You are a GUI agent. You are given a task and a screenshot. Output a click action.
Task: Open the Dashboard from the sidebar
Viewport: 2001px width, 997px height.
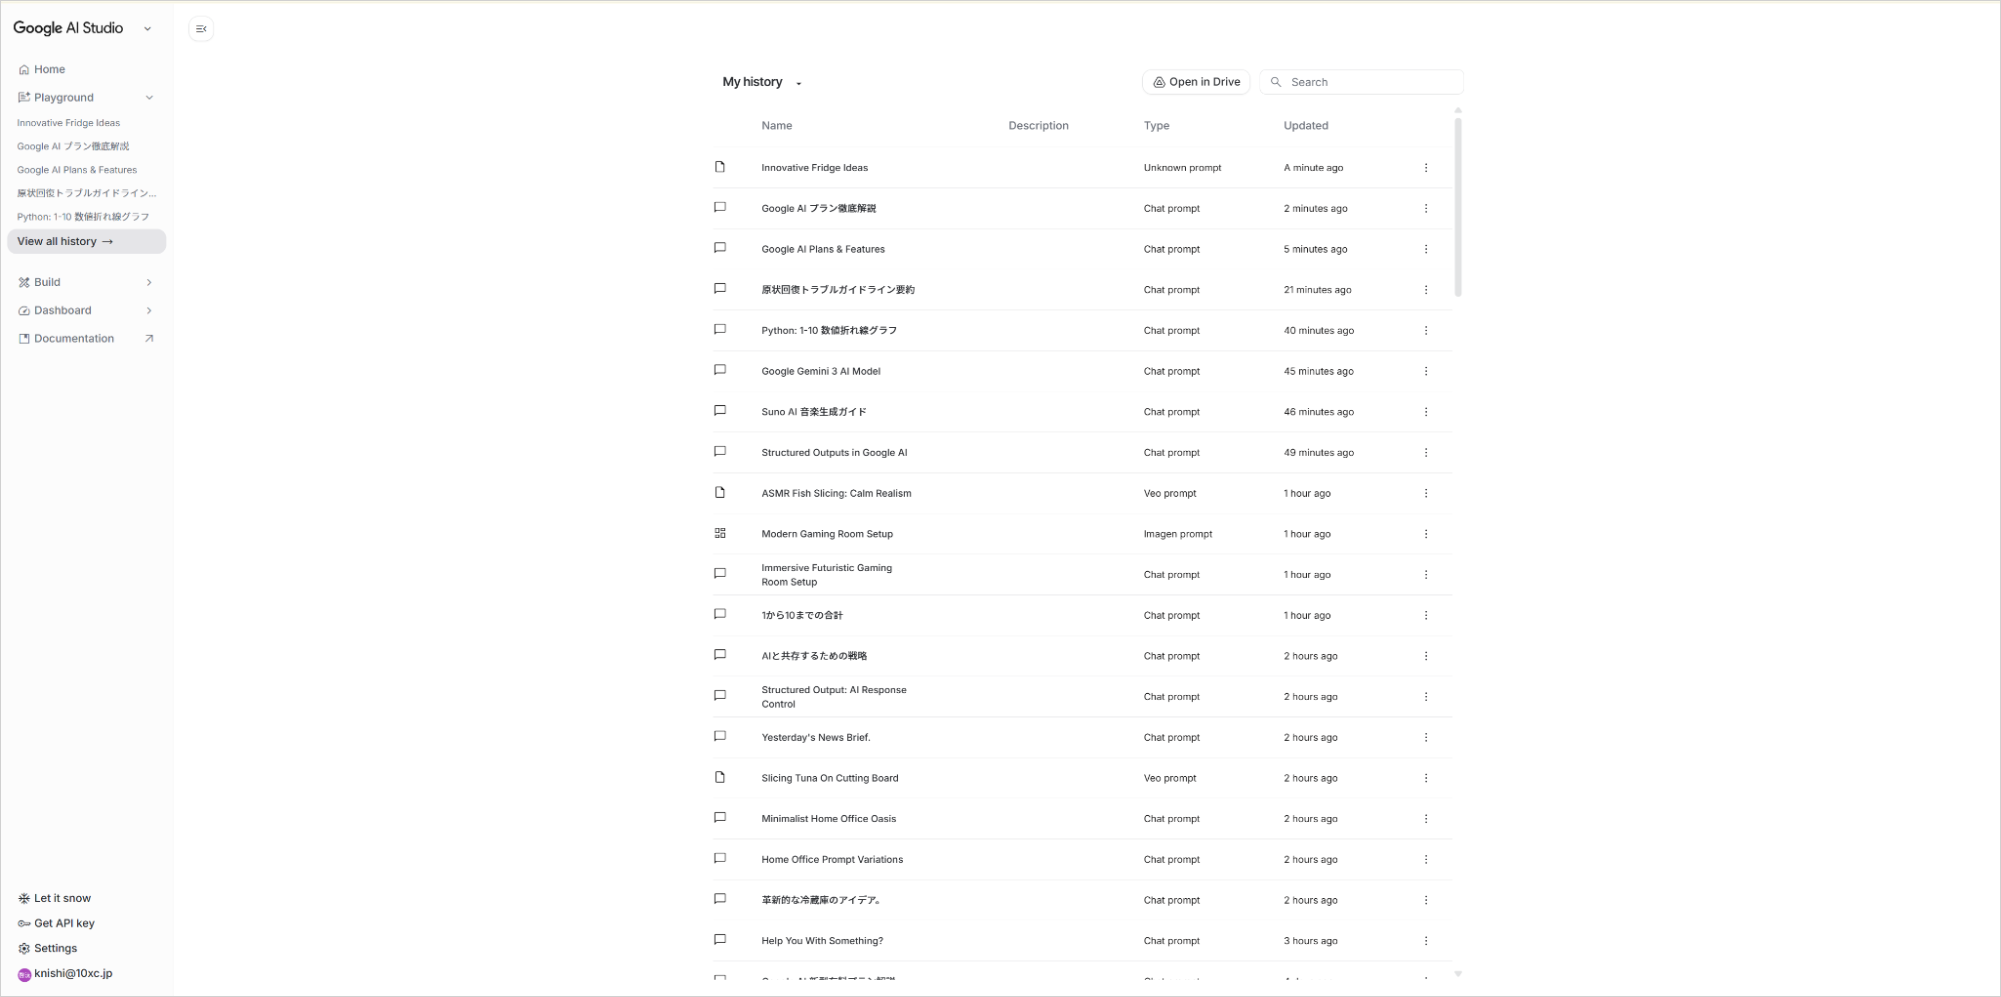[63, 310]
